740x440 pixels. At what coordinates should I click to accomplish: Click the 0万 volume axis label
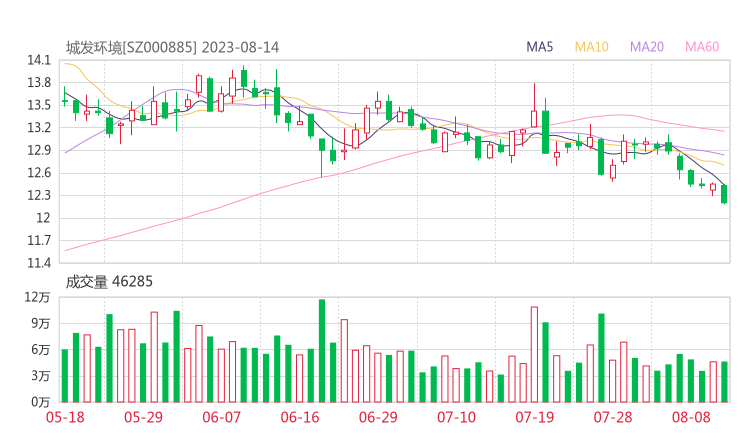tap(41, 402)
